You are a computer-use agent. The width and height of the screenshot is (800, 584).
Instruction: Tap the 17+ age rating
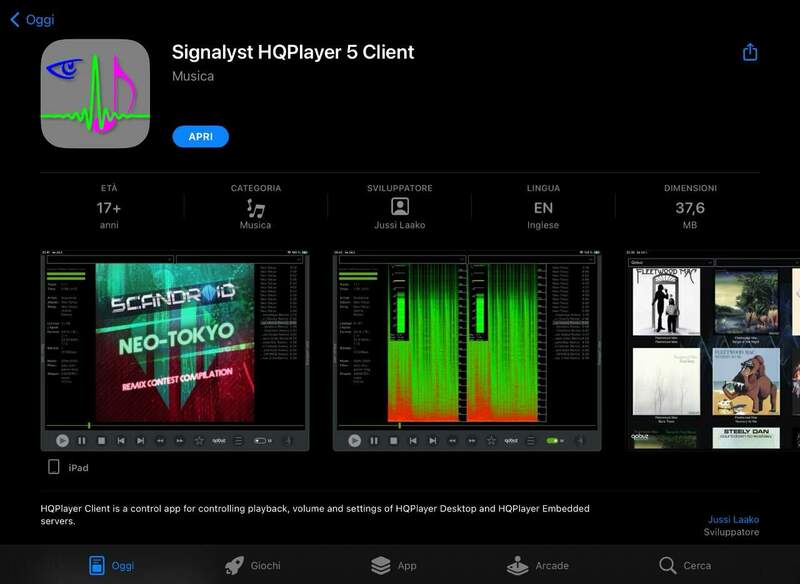pos(110,207)
